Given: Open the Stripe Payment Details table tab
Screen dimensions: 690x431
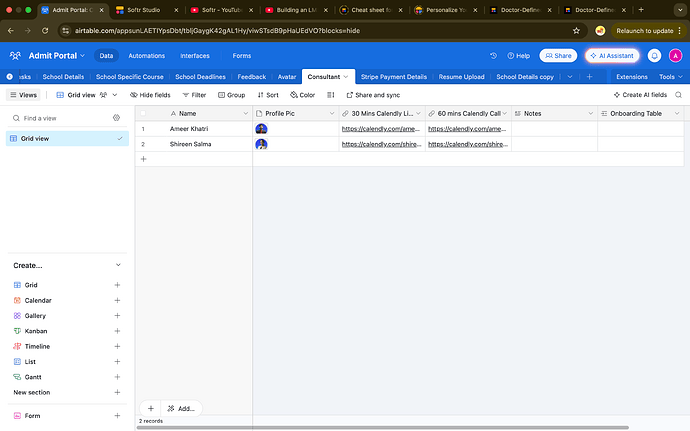Looking at the screenshot, I should (x=394, y=77).
